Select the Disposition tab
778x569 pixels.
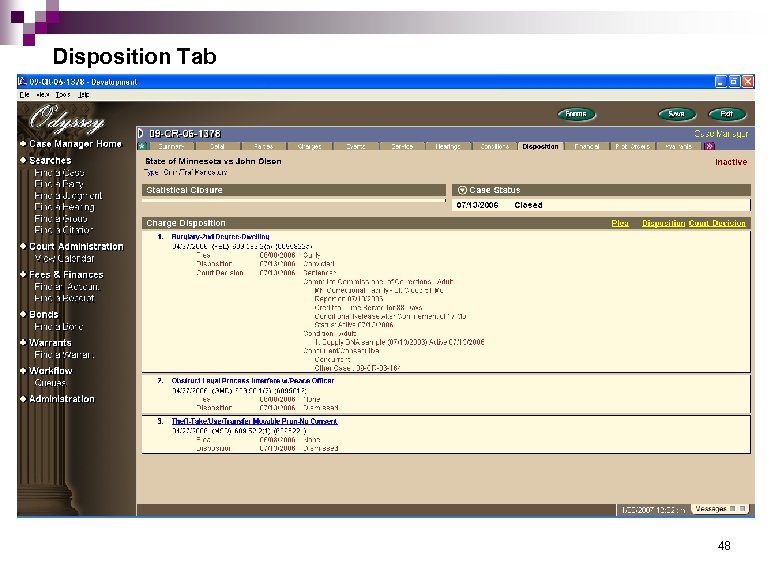pyautogui.click(x=540, y=146)
